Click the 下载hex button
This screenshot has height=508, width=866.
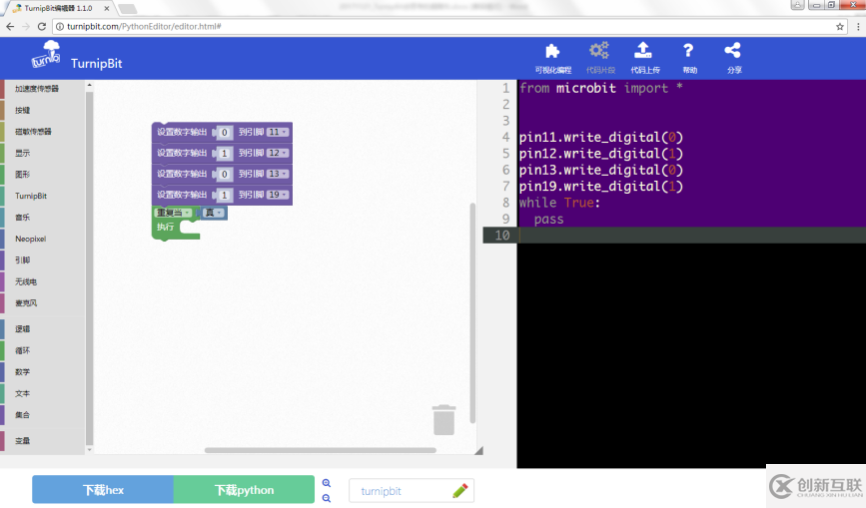(103, 490)
